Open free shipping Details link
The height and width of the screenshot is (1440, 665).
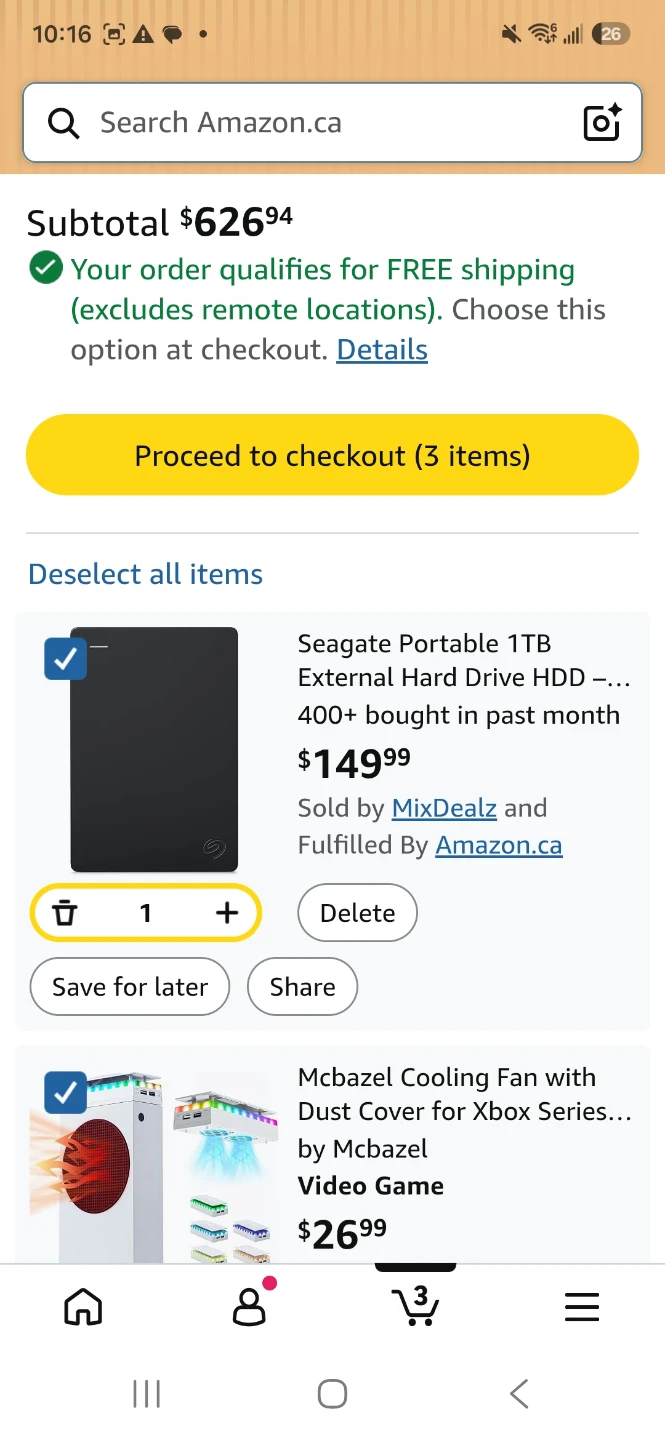point(382,350)
